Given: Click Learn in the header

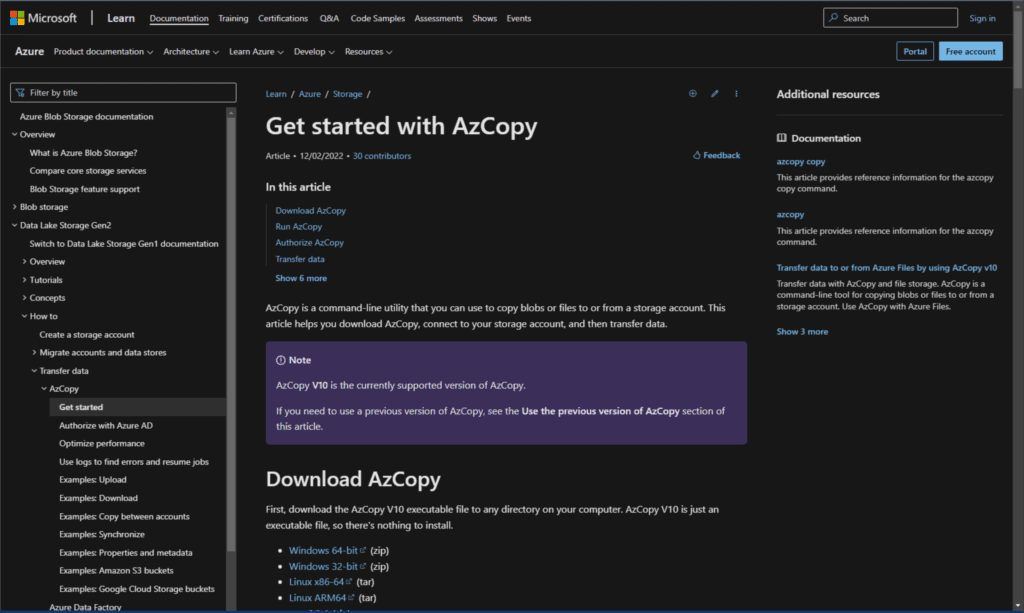Looking at the screenshot, I should tap(121, 18).
